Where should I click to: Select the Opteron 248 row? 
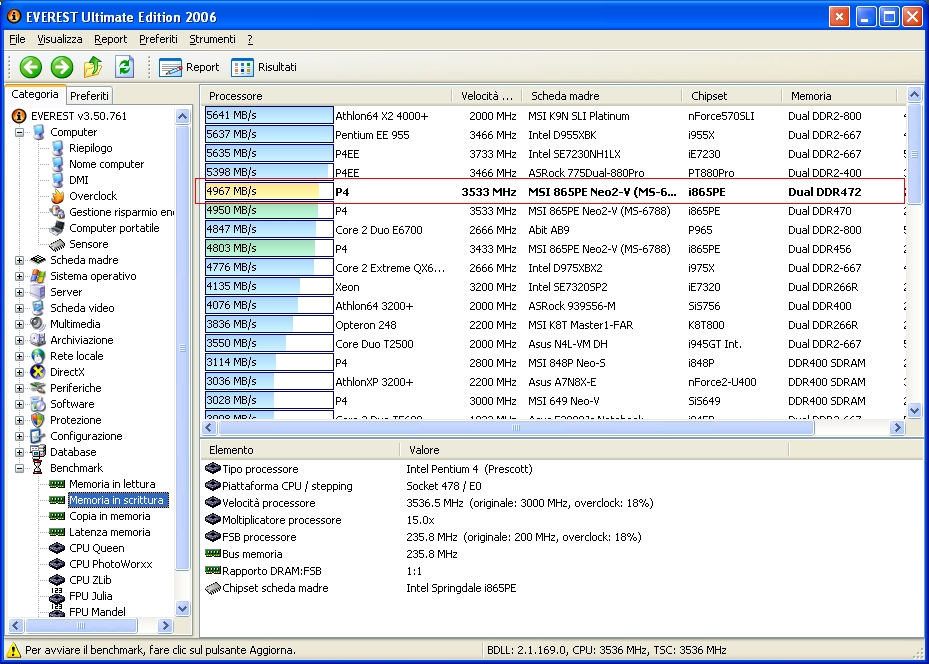pyautogui.click(x=554, y=325)
